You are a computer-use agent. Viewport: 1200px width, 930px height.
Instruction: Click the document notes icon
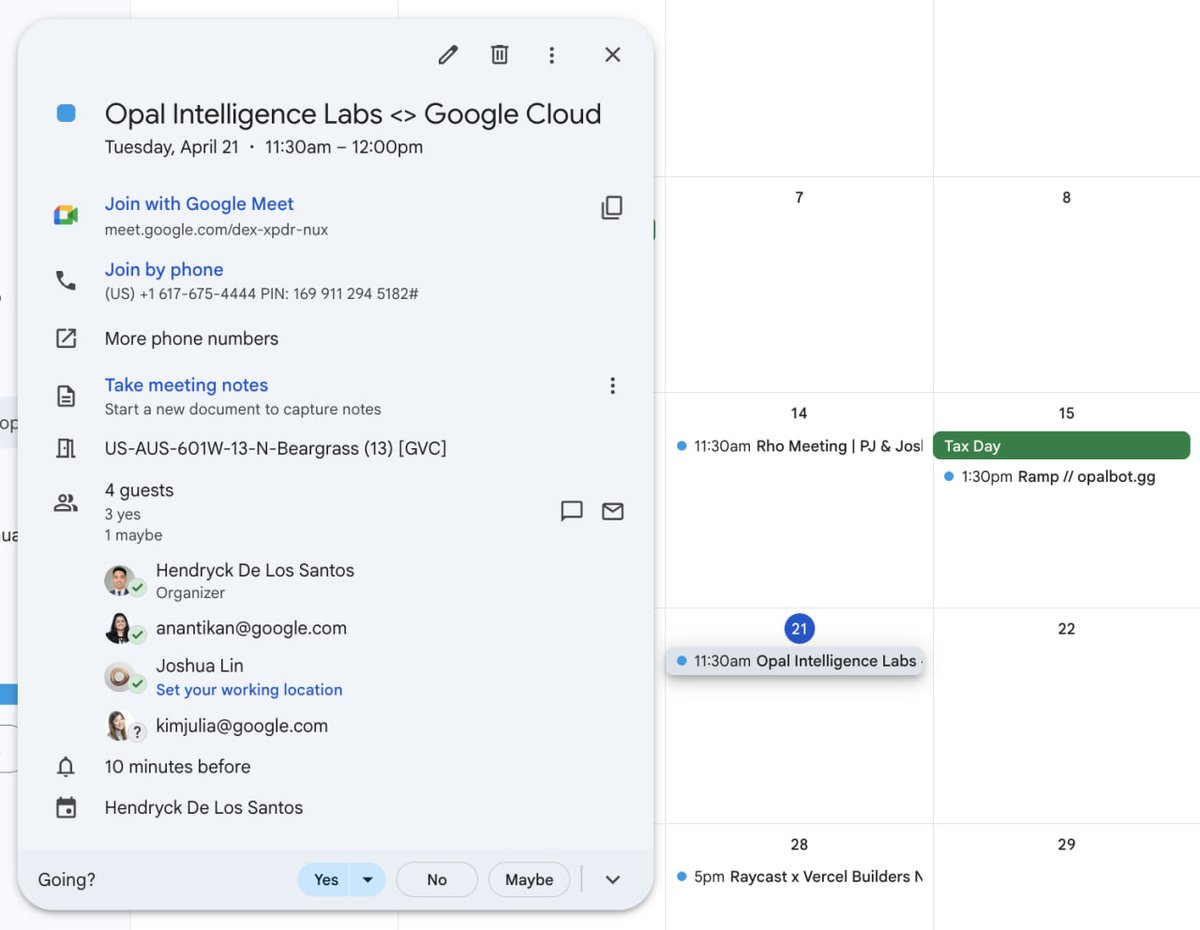click(66, 396)
